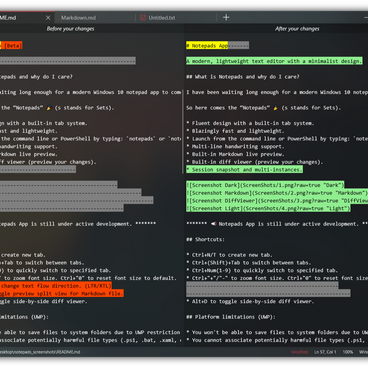Click the "Before your changes" header
Screen dimensions: 368x368
coord(70,29)
